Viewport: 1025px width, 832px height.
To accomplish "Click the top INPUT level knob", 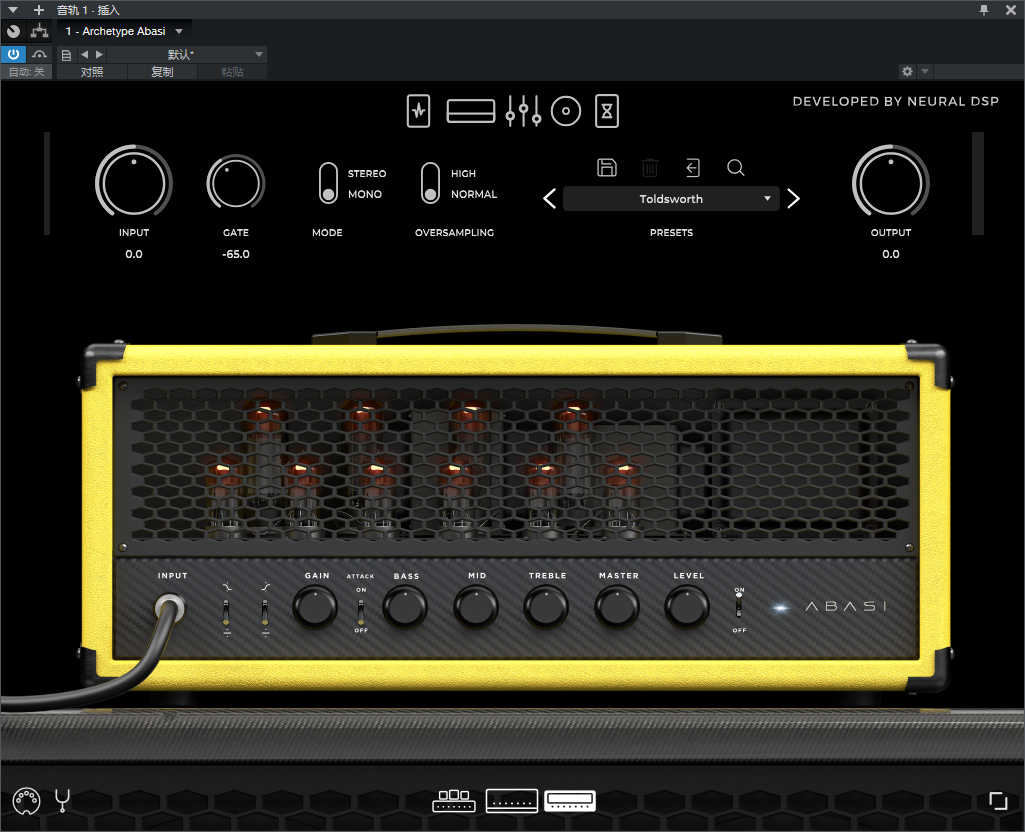I will coord(134,182).
